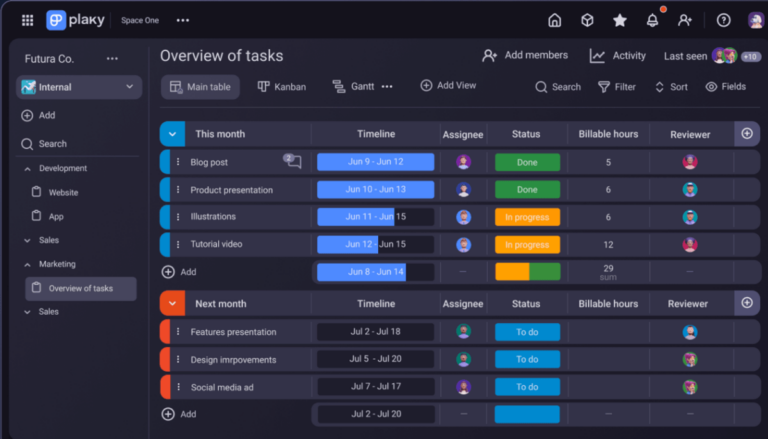Click the help question mark icon
Viewport: 768px width, 439px height.
(723, 20)
